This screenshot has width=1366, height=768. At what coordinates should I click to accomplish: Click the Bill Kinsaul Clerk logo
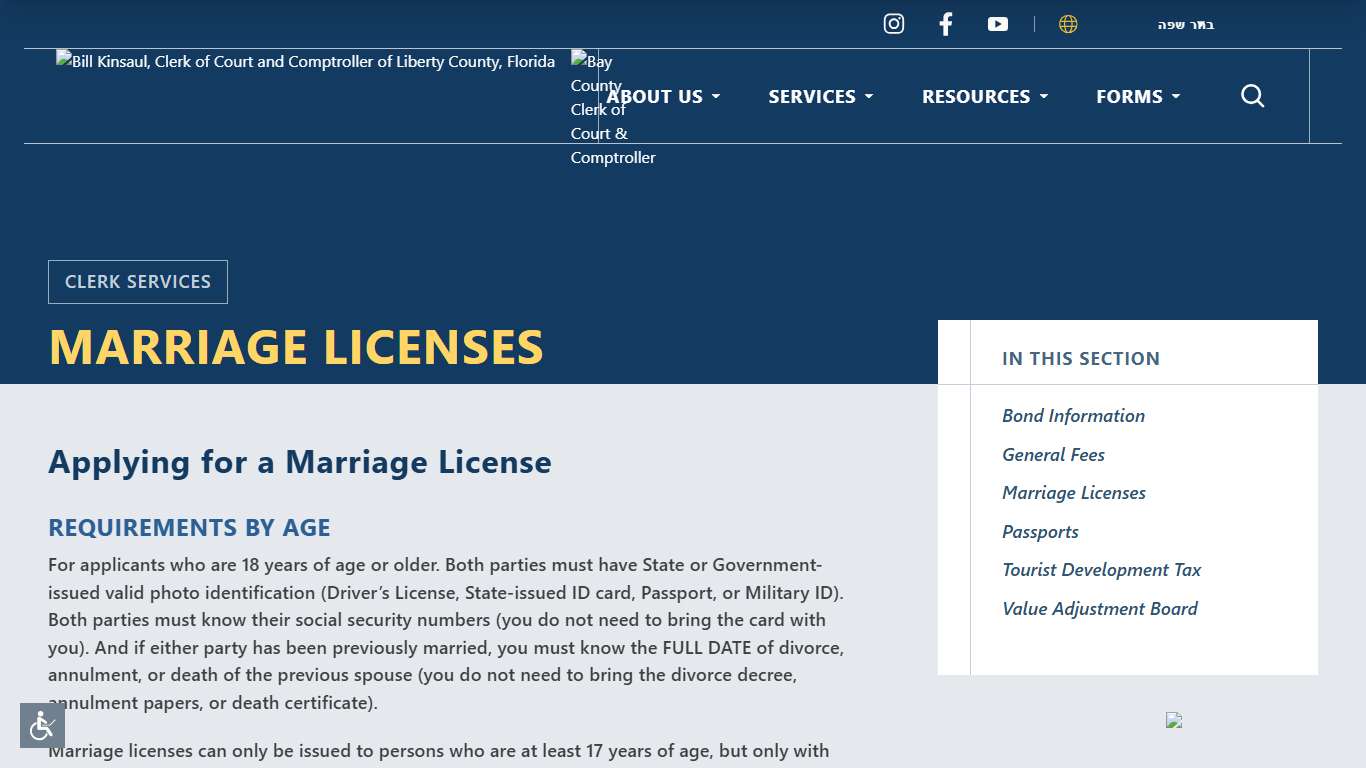click(x=305, y=61)
